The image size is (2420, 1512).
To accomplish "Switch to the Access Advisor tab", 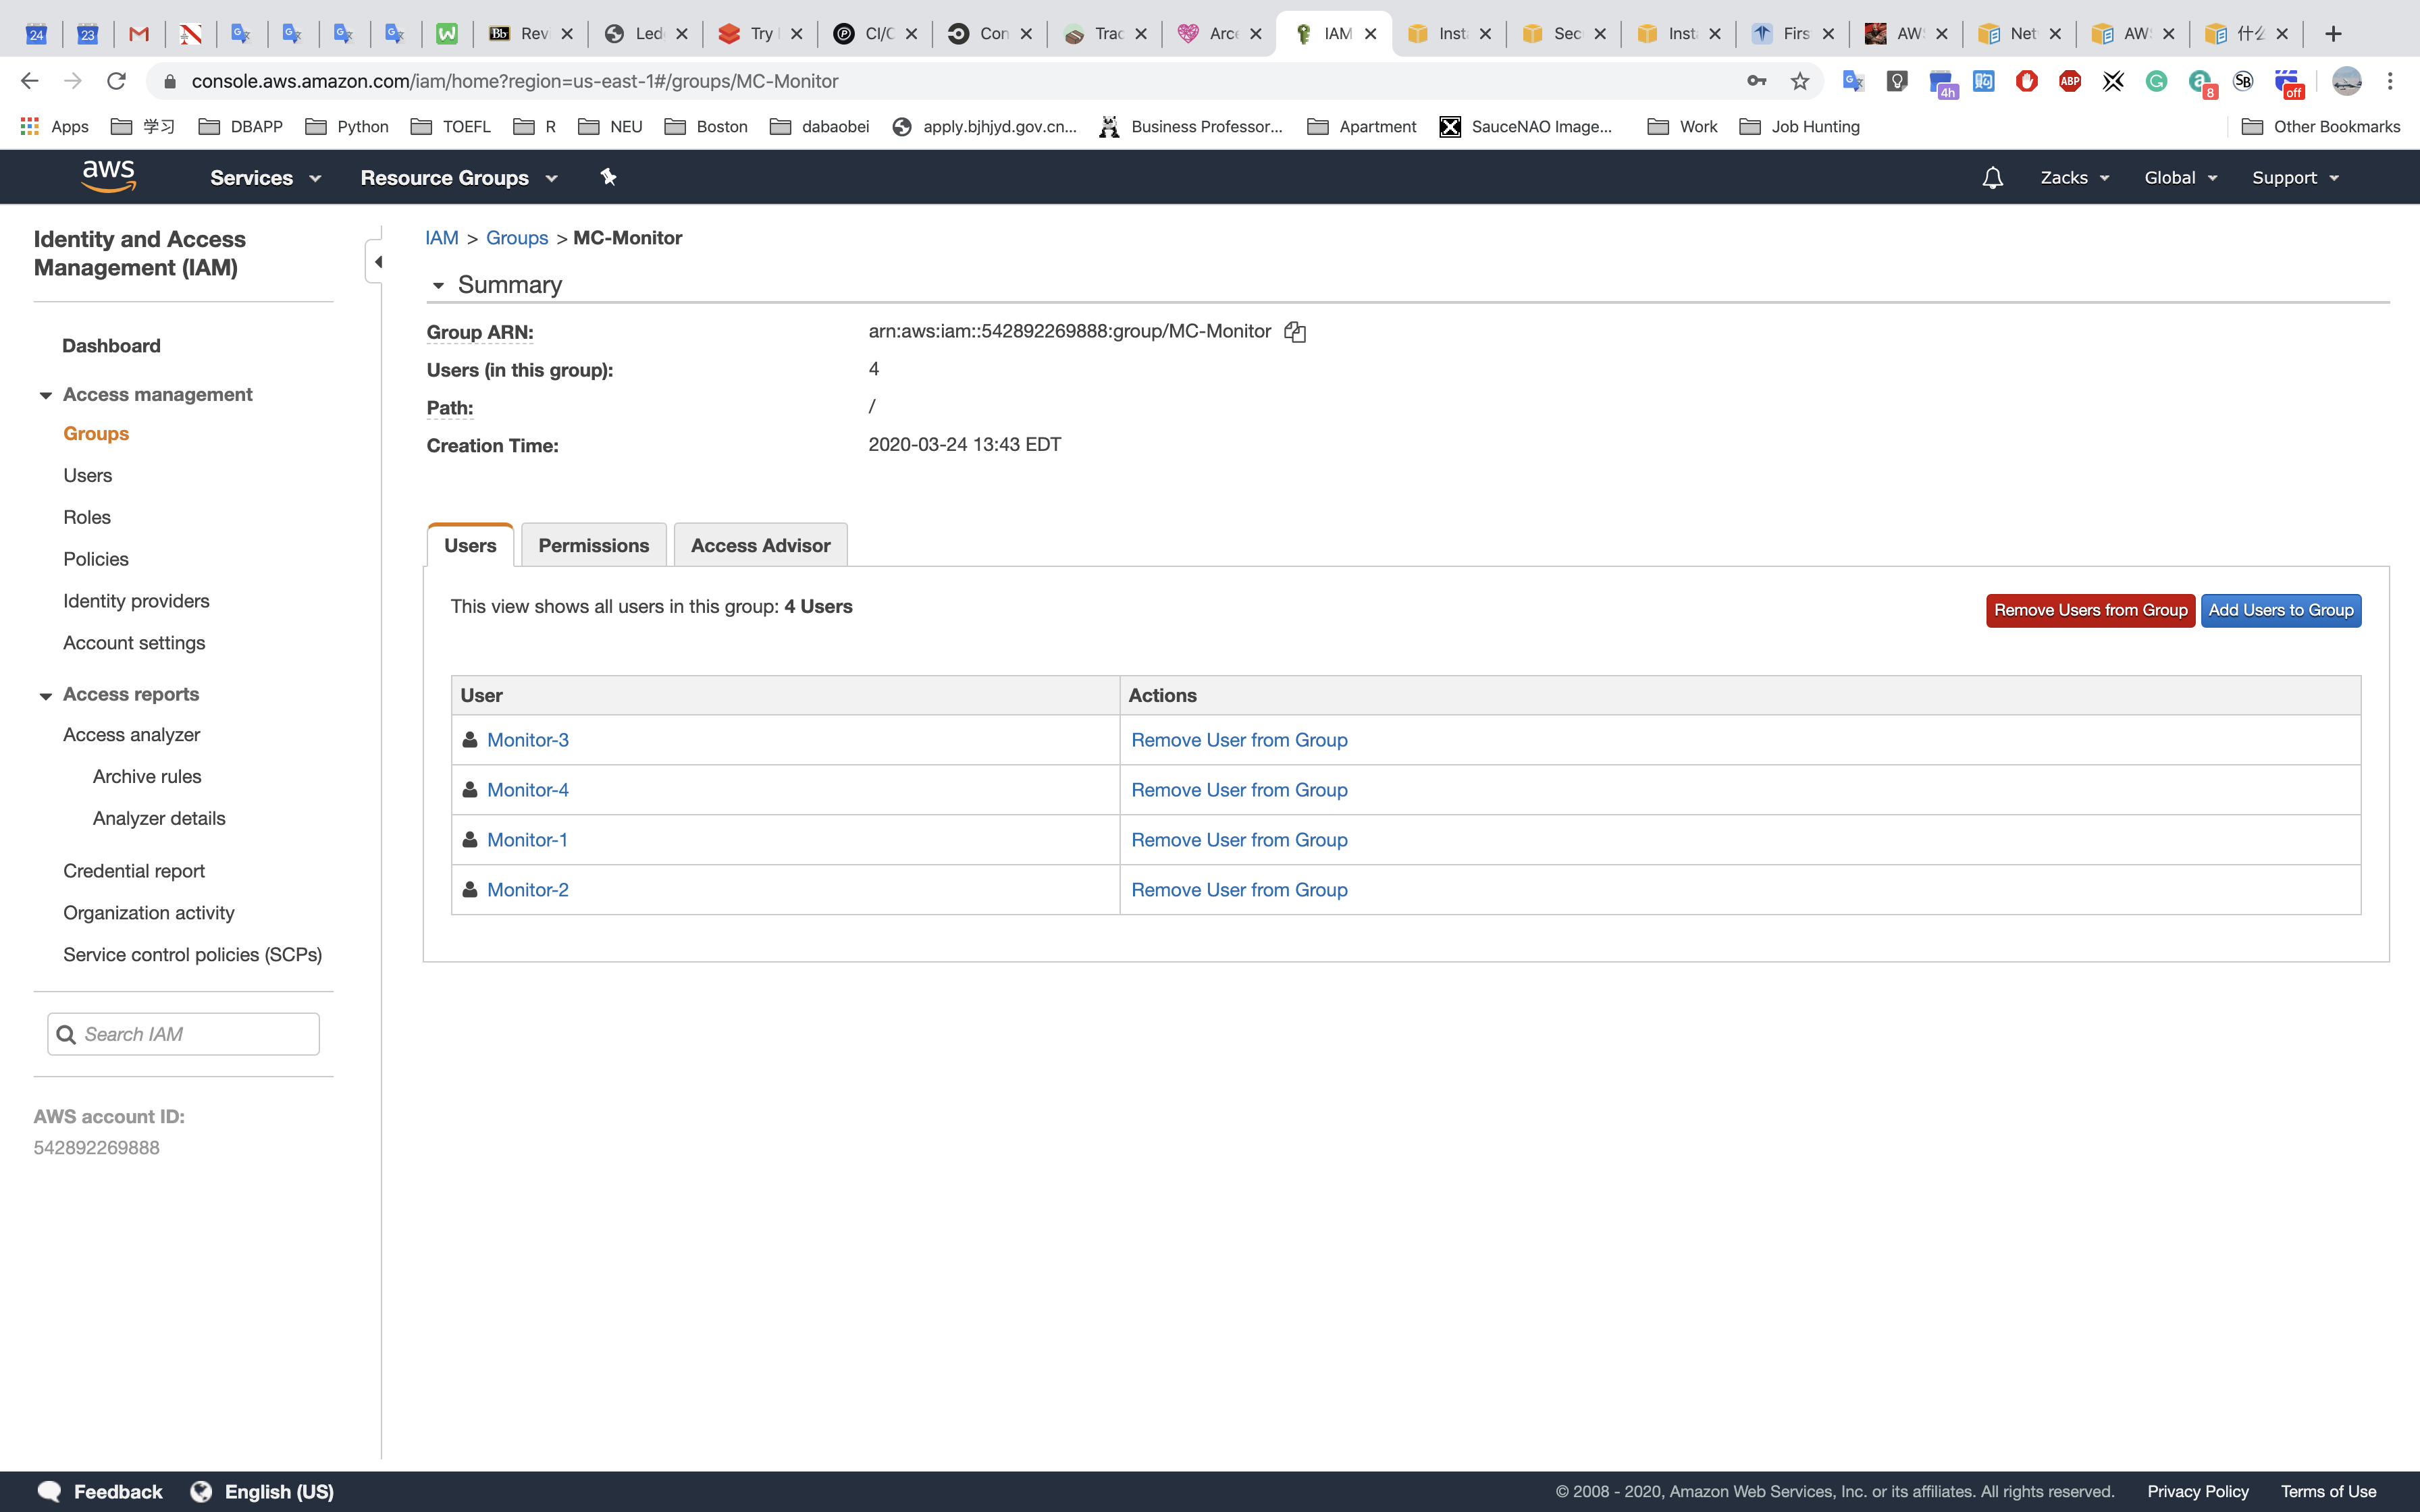I will [x=760, y=545].
